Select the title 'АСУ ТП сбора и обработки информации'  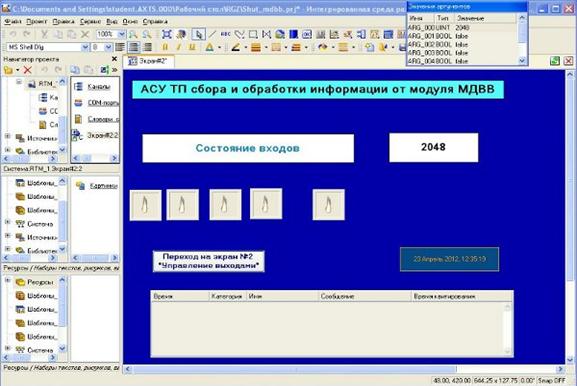point(318,89)
